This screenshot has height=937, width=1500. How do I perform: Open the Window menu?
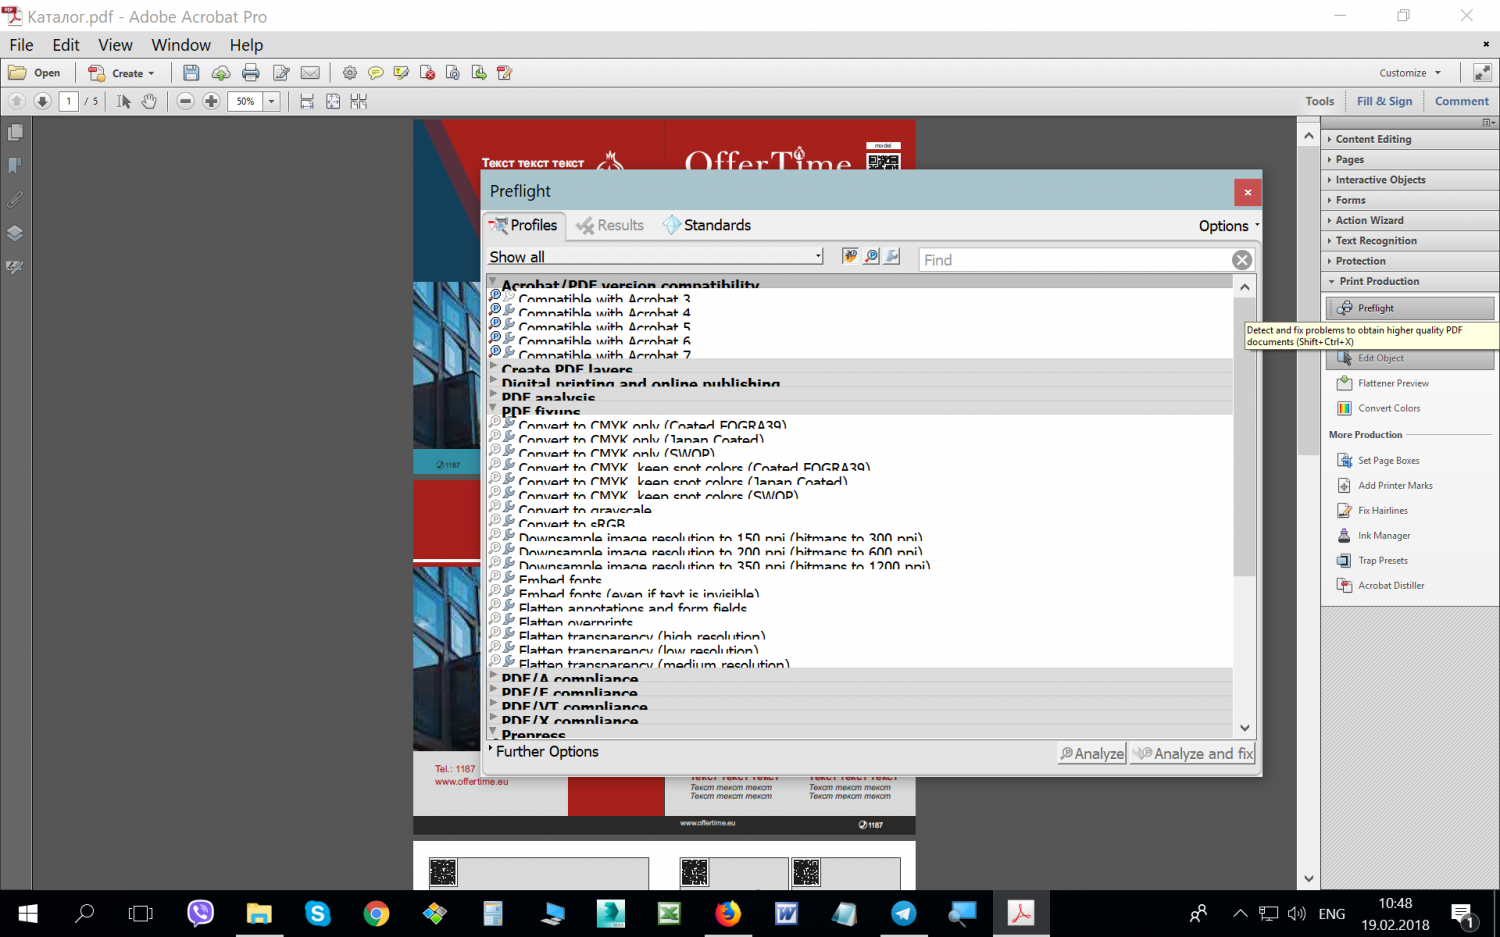[x=181, y=45]
